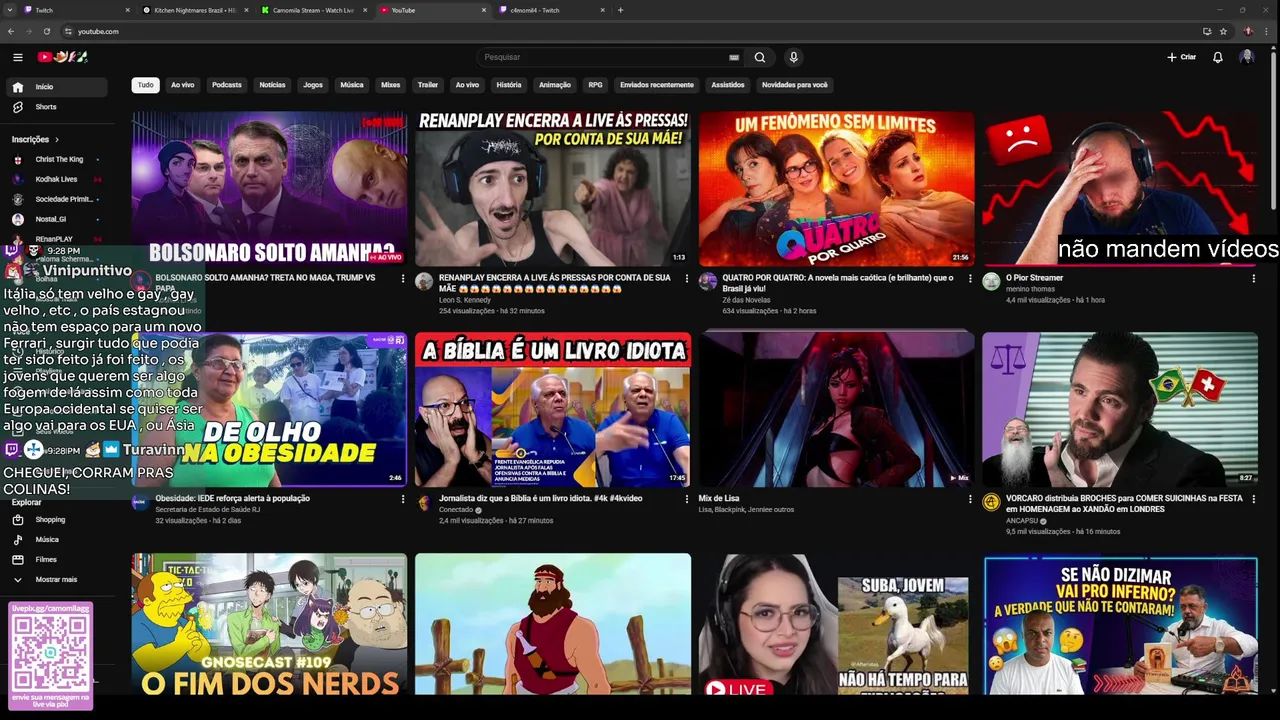The width and height of the screenshot is (1280, 720).
Task: Select Enviados recentemente chip
Action: 657,85
